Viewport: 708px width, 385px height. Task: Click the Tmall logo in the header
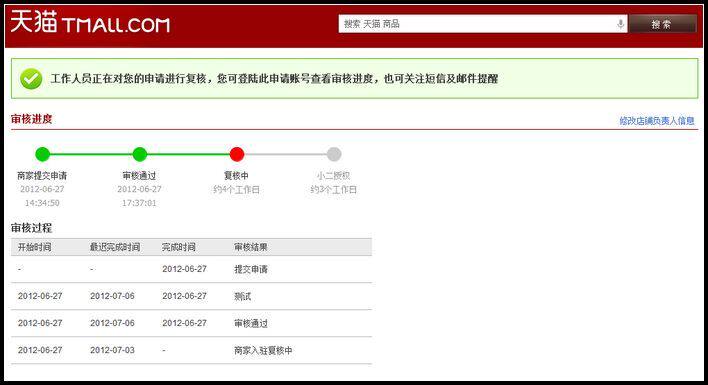tap(90, 23)
